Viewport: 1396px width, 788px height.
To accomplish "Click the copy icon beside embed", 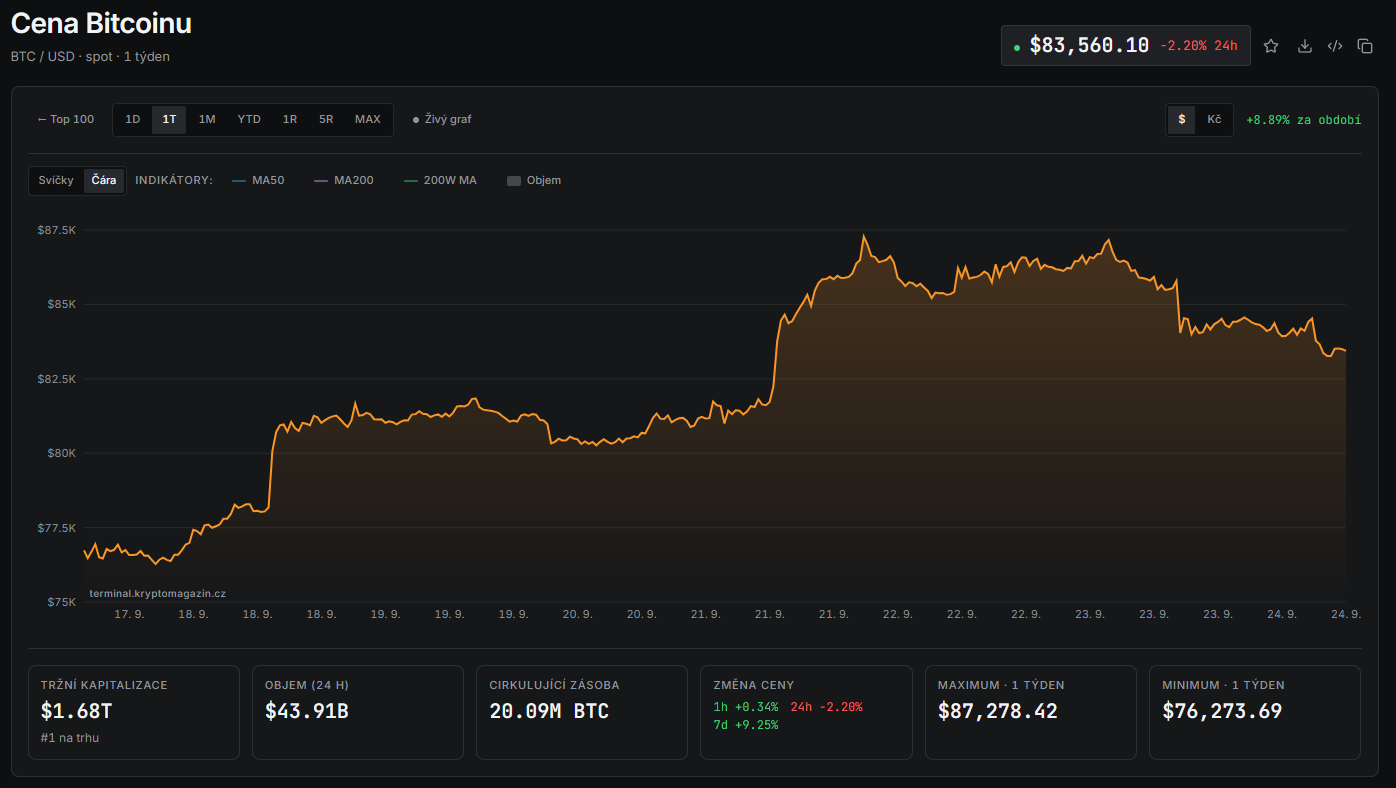I will [1365, 46].
